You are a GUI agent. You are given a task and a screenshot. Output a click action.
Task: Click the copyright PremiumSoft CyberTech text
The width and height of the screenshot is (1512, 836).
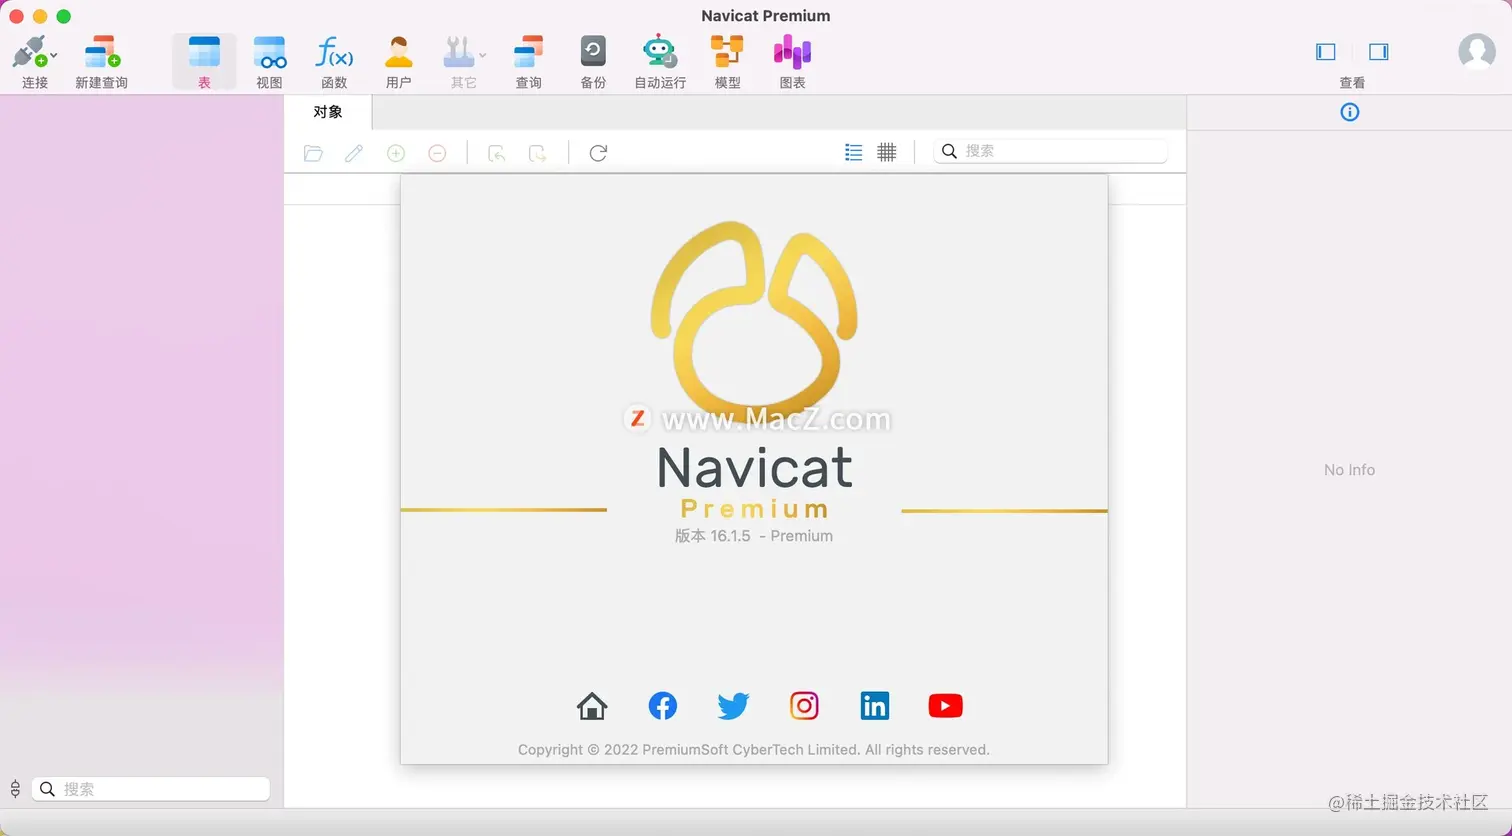tap(754, 750)
